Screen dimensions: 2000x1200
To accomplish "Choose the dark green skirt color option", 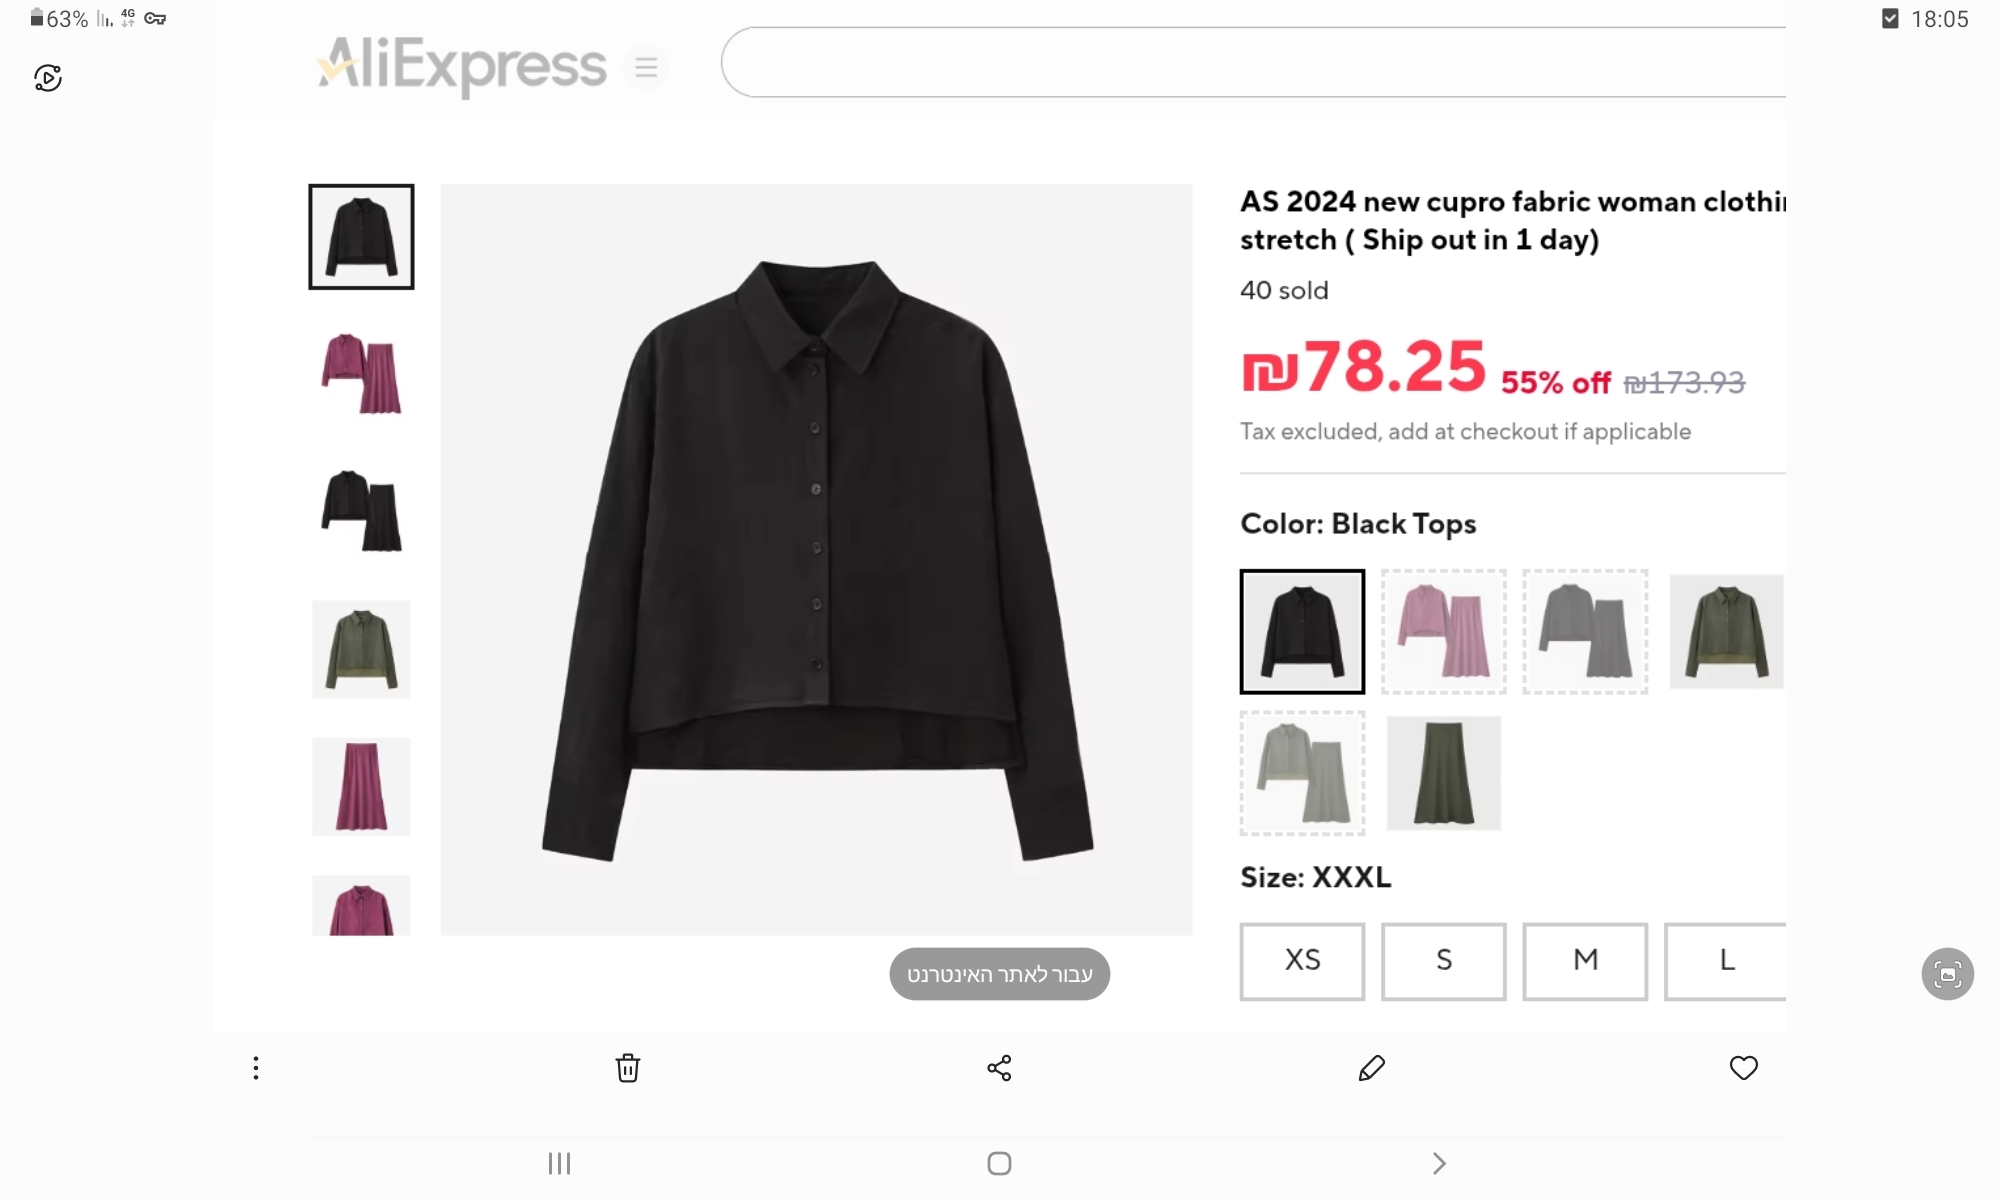I will click(1443, 773).
